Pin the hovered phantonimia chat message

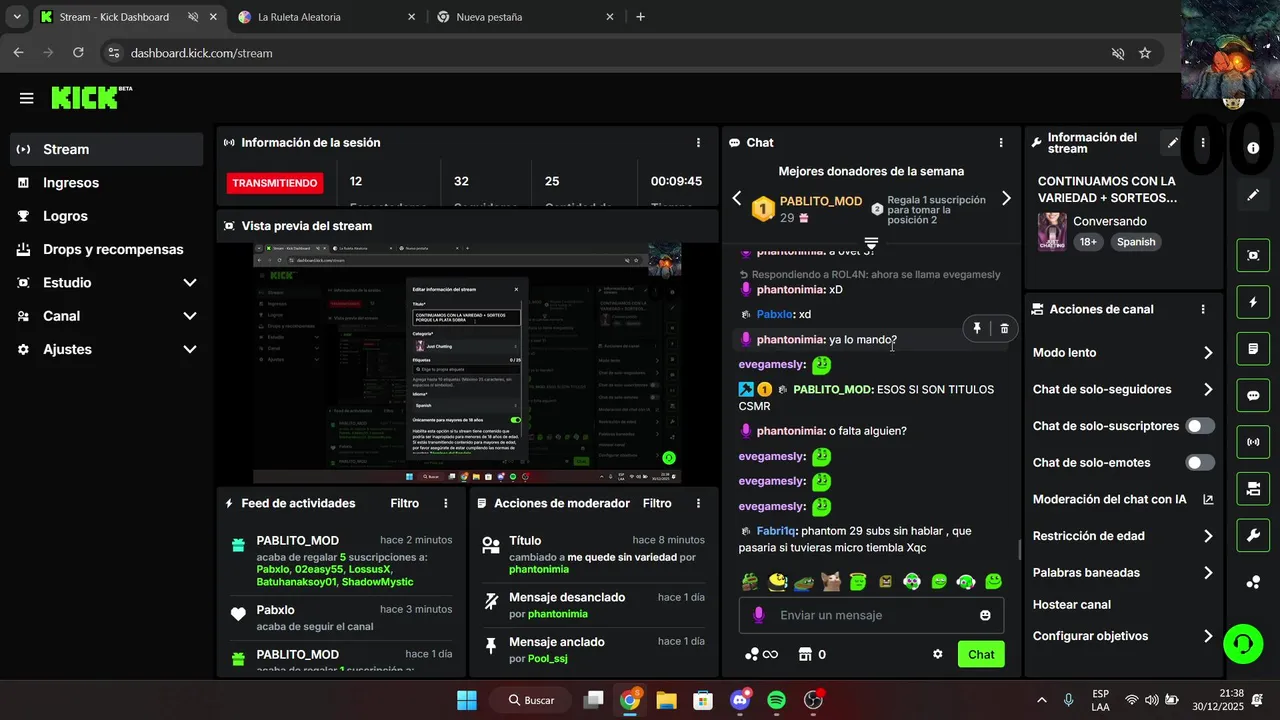pos(977,328)
